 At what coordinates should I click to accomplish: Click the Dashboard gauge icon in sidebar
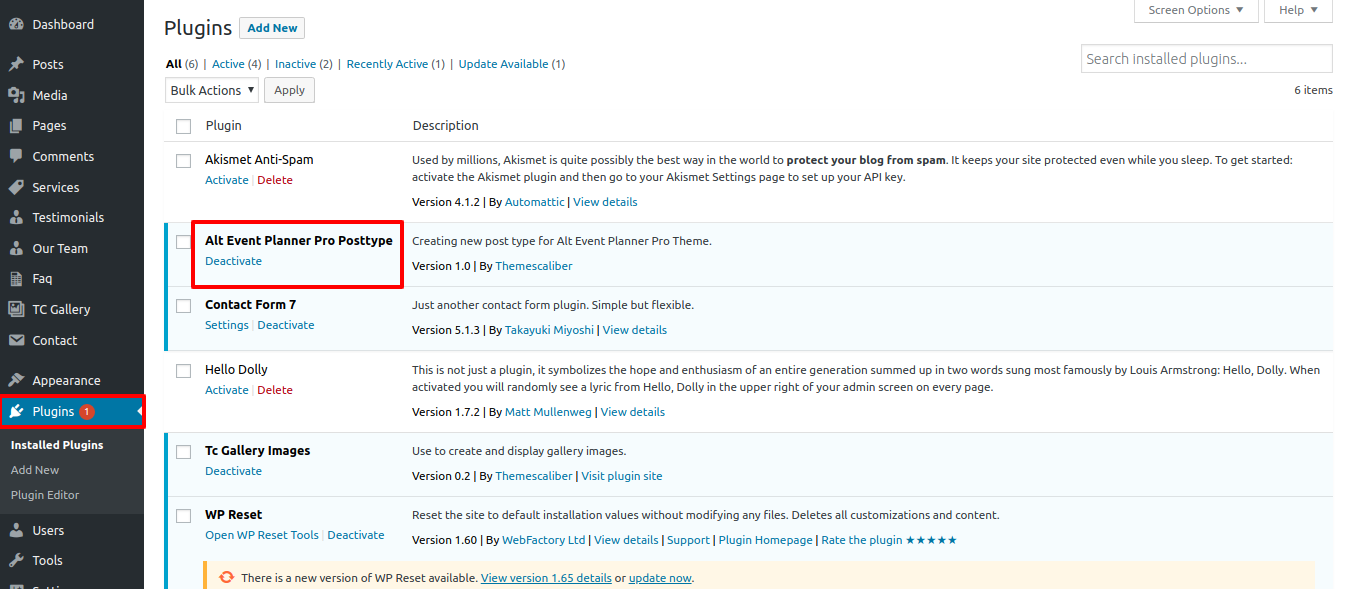(x=16, y=24)
